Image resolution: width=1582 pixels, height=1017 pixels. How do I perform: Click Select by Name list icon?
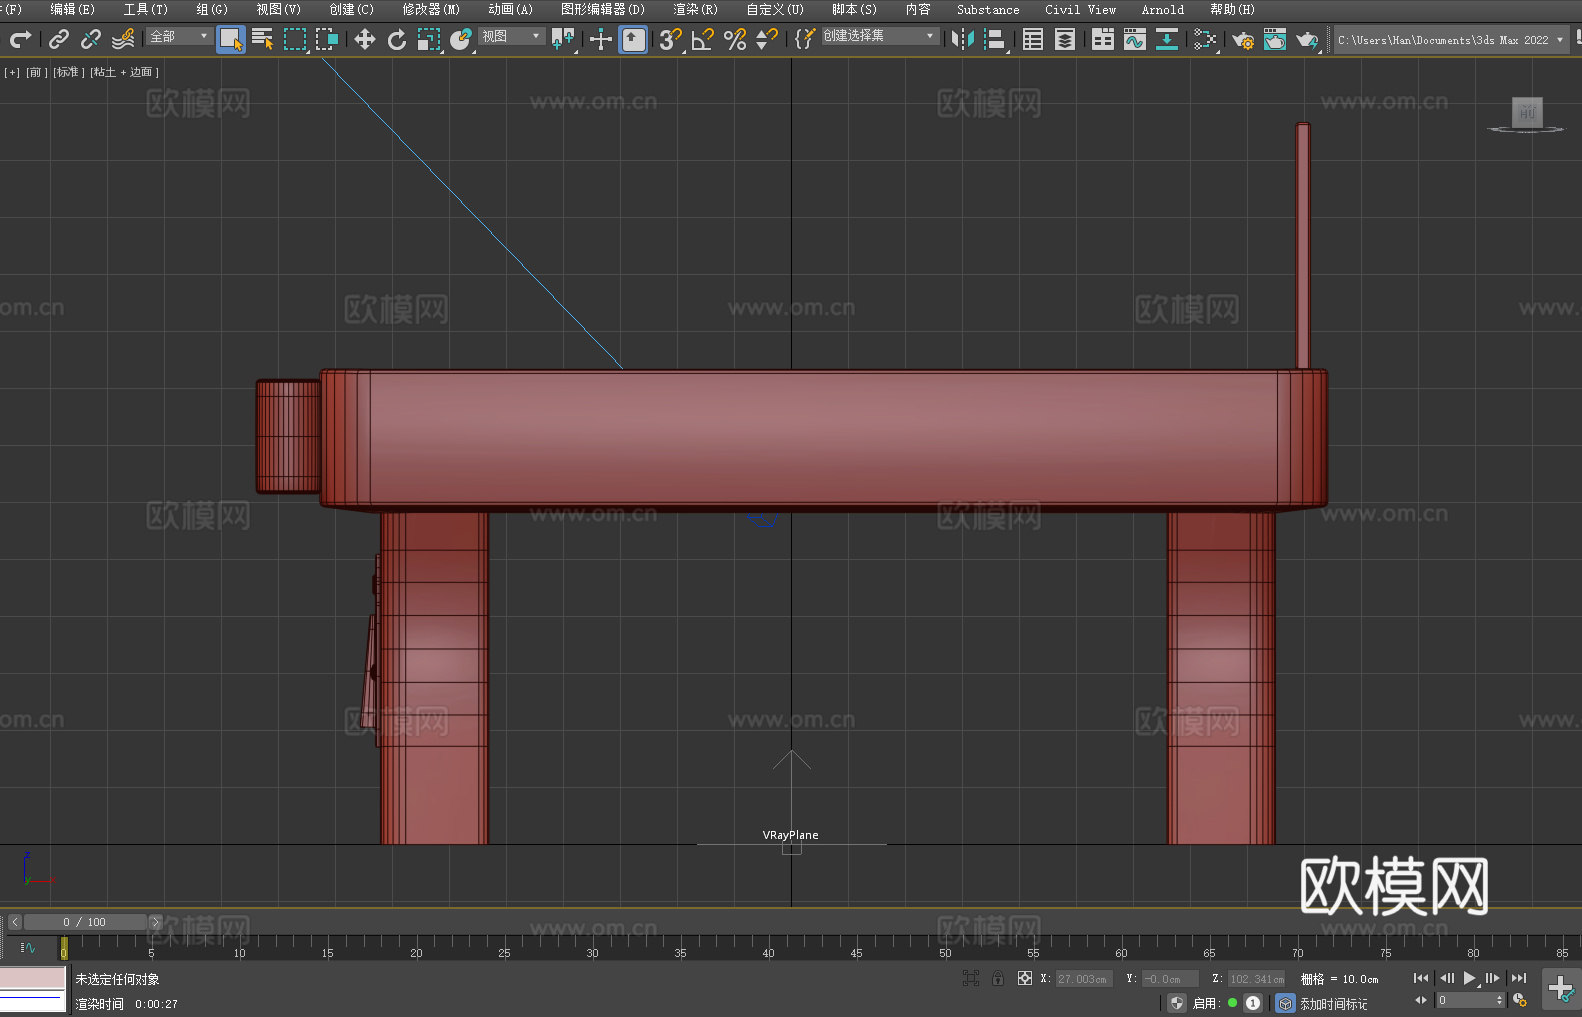[x=262, y=39]
